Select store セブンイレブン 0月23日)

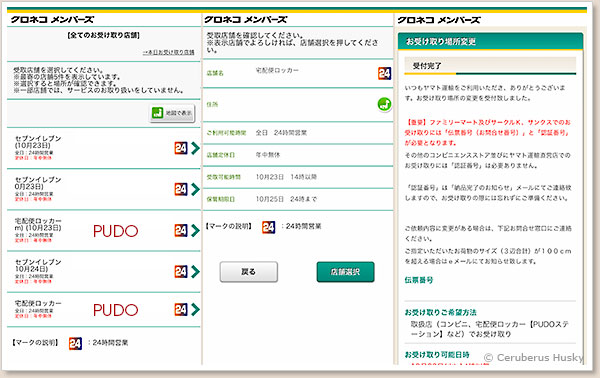104,189
